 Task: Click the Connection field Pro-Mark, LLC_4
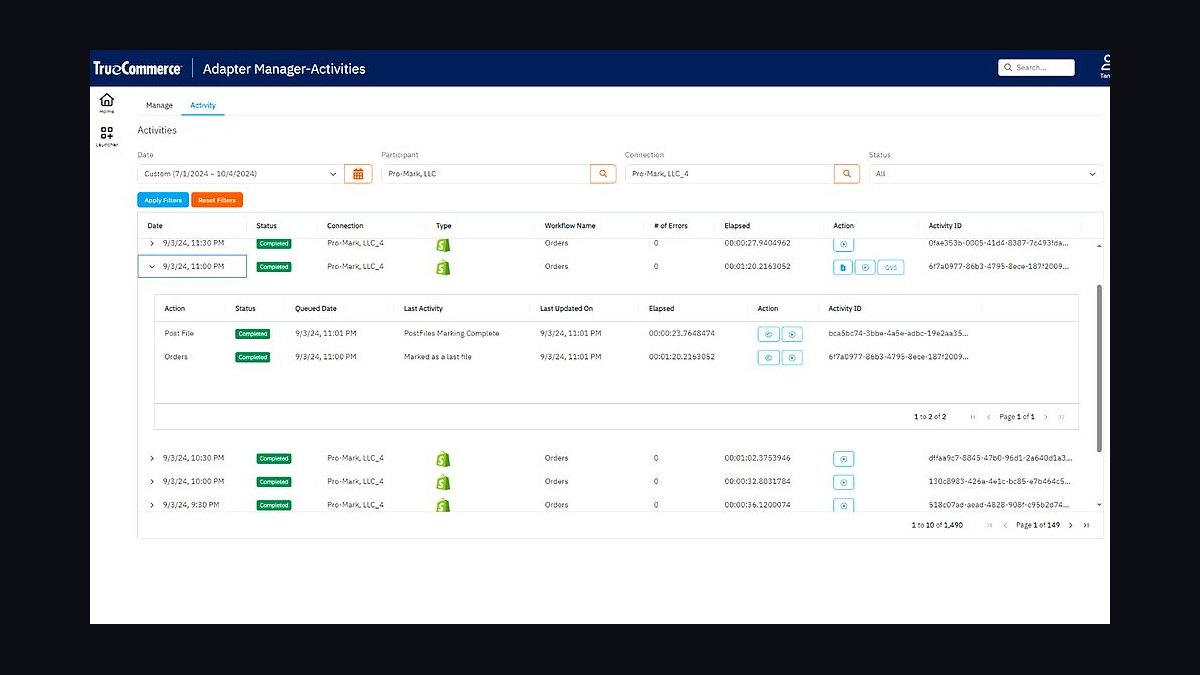point(730,174)
